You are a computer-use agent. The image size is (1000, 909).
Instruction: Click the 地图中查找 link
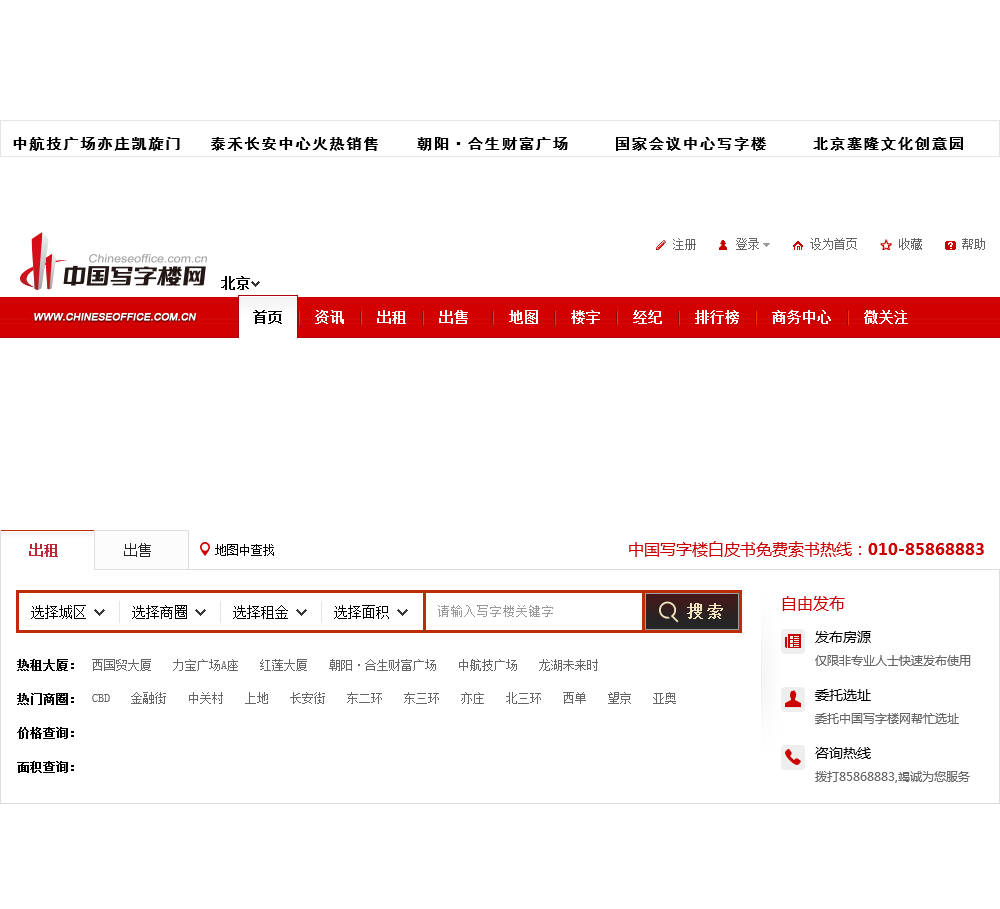tap(244, 550)
